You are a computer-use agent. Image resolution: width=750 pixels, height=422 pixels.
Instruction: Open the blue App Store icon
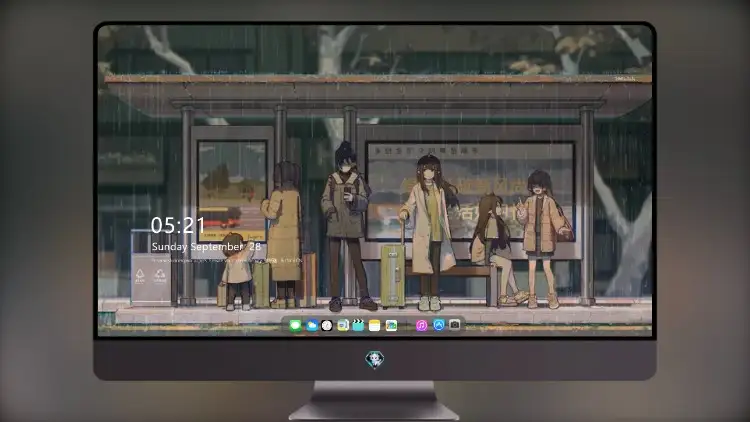[439, 325]
